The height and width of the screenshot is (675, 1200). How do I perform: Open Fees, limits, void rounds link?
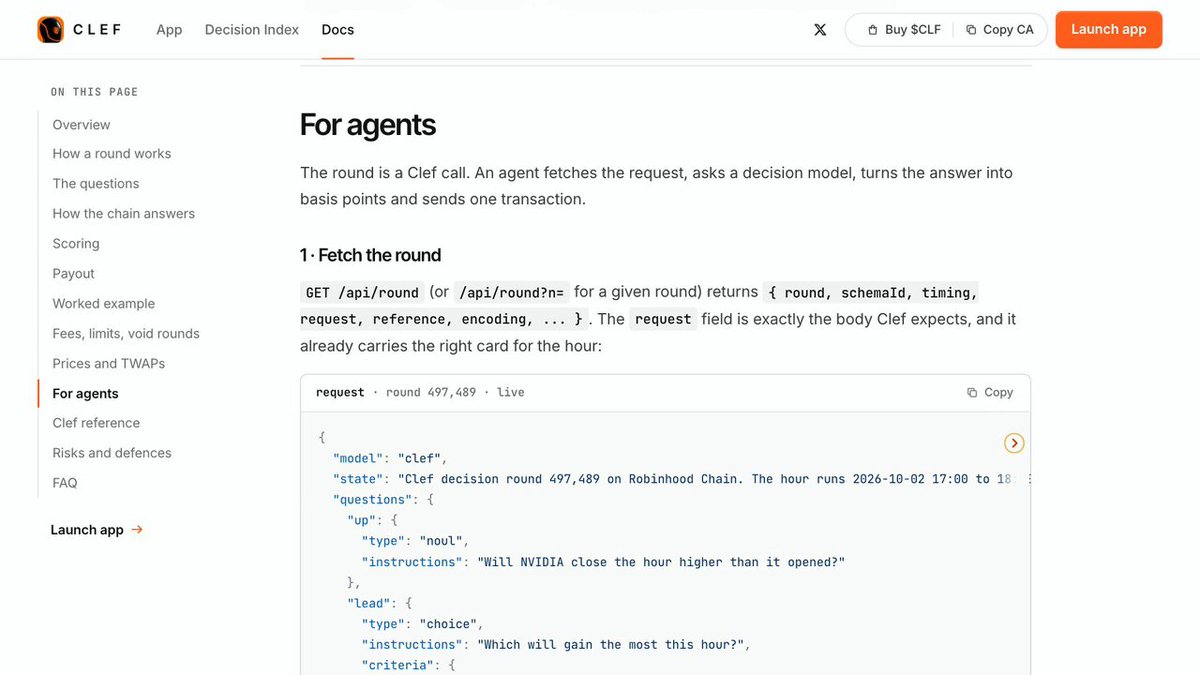pos(126,334)
